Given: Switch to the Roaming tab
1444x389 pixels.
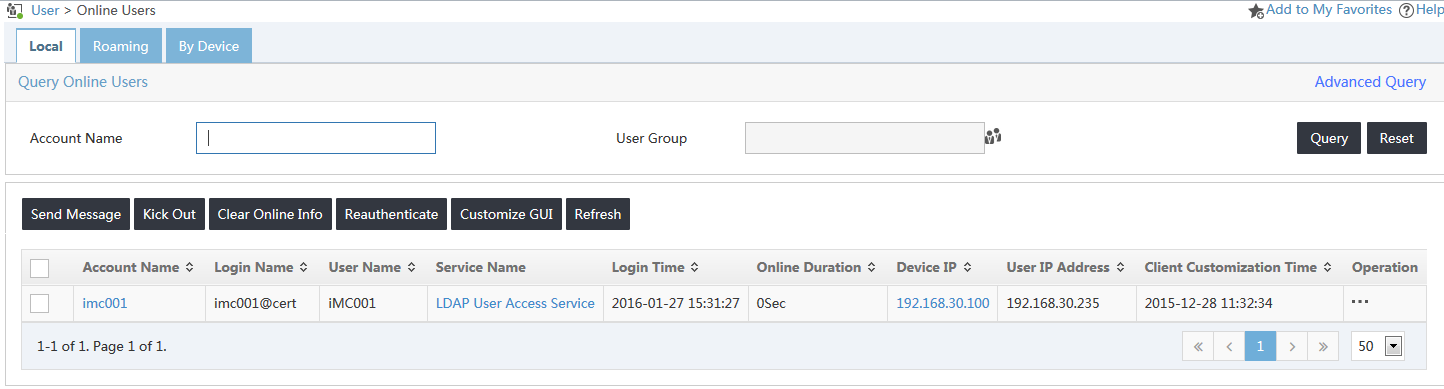Looking at the screenshot, I should pyautogui.click(x=121, y=46).
